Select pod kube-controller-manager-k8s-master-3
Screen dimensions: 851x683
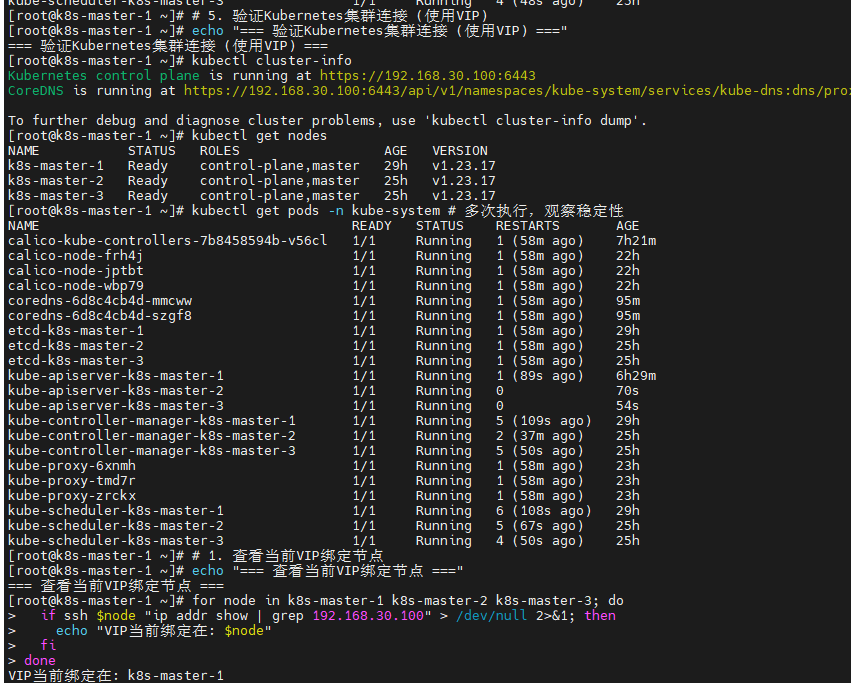(x=152, y=451)
